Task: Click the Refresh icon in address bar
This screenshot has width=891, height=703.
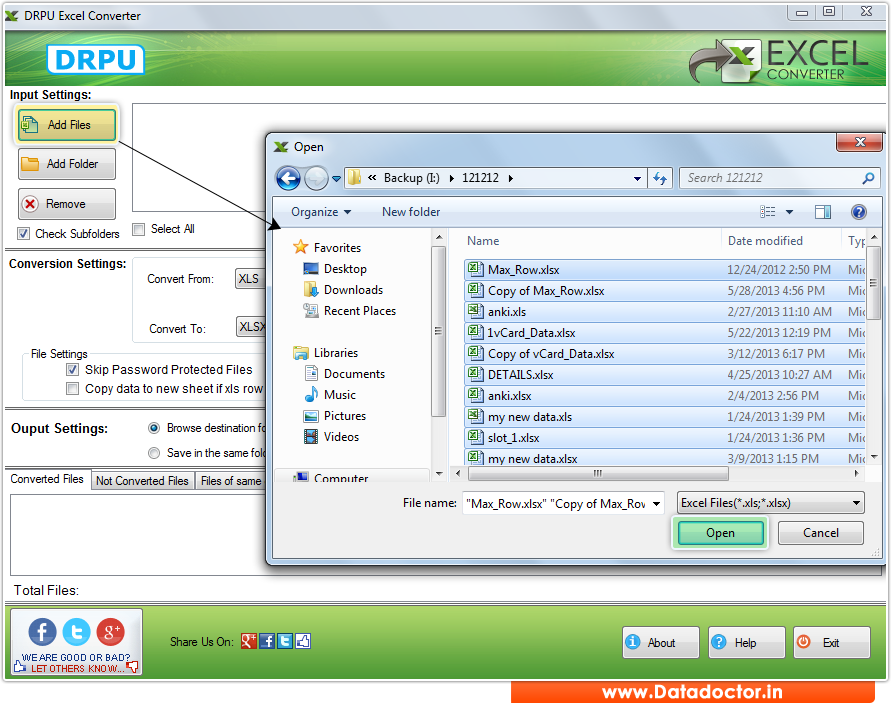Action: click(x=660, y=178)
